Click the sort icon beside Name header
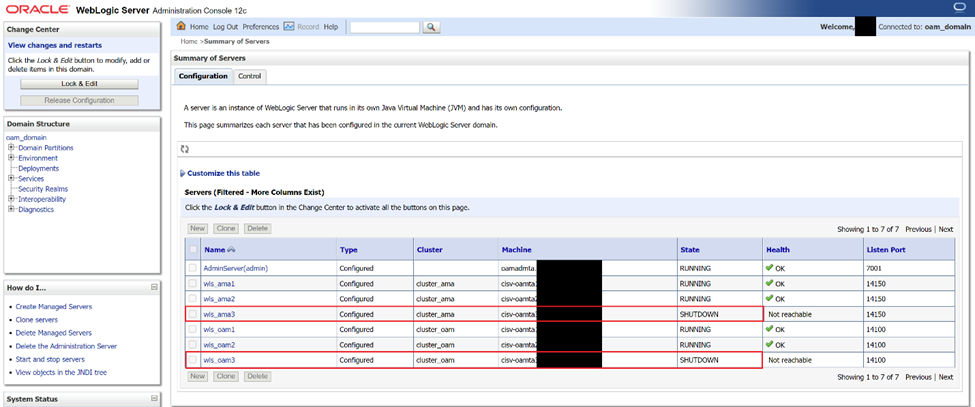Screen dimensions: 975x407 [x=232, y=249]
